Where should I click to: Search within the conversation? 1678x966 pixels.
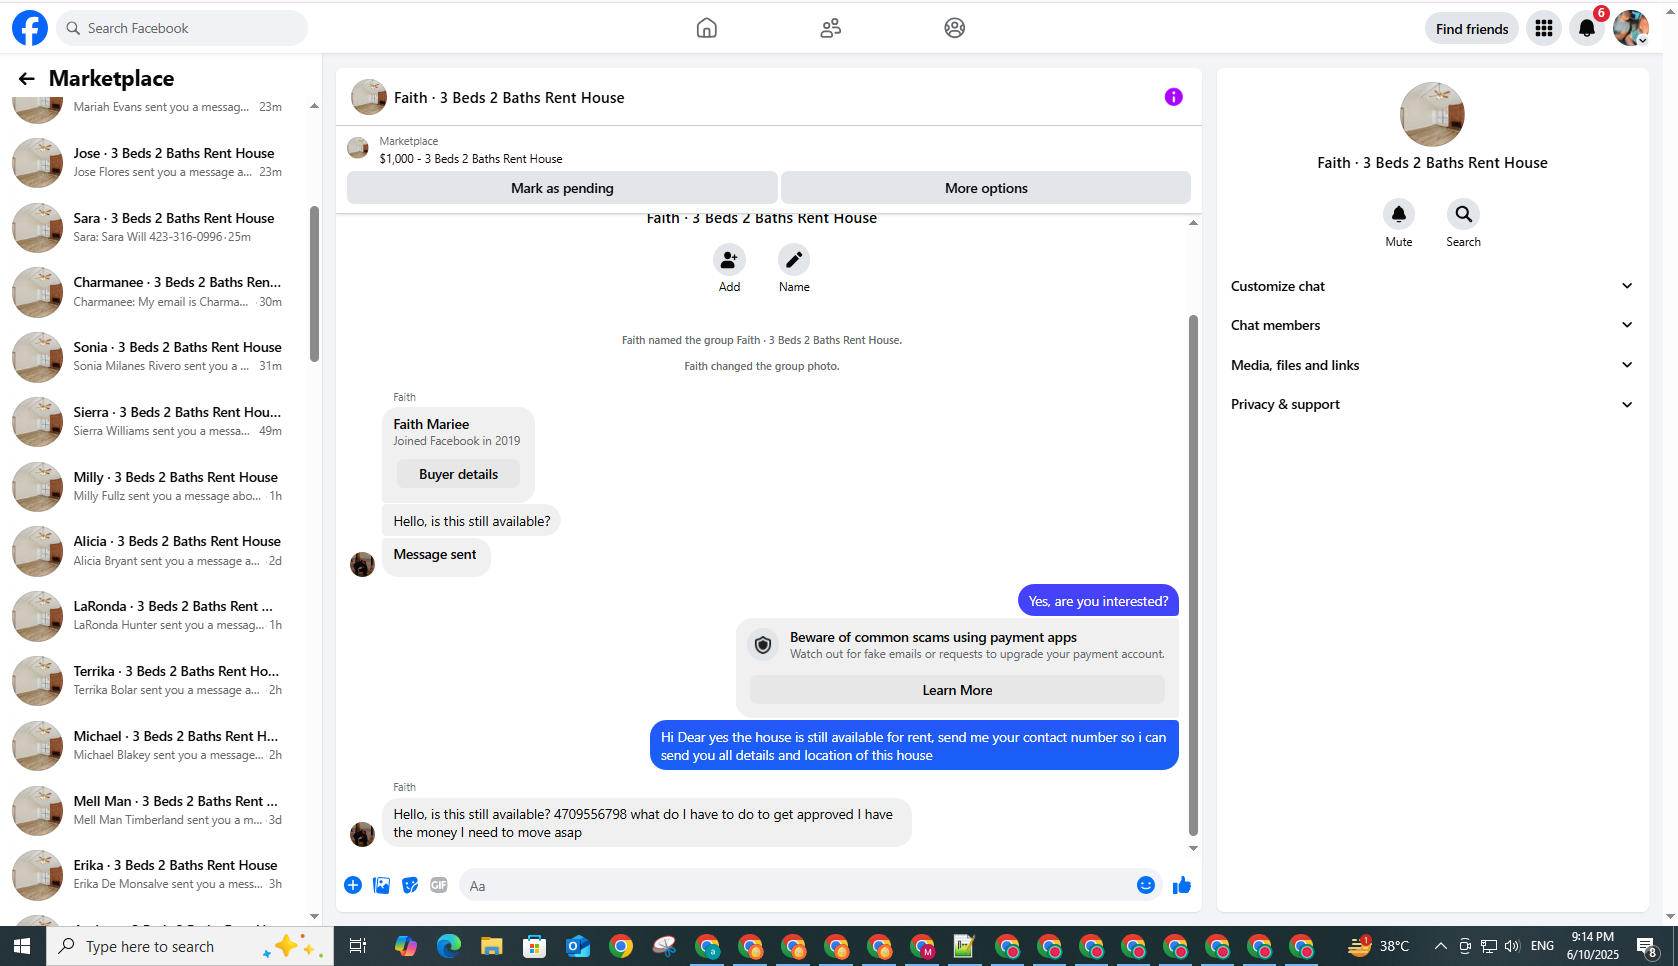pyautogui.click(x=1463, y=214)
